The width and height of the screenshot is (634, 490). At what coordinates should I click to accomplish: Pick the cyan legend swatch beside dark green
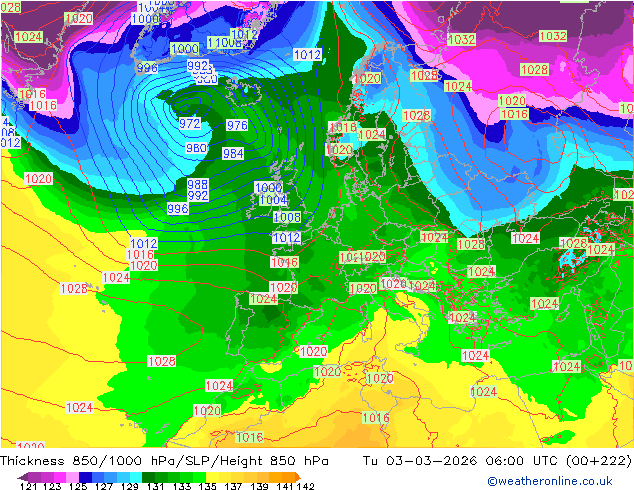[x=136, y=477]
